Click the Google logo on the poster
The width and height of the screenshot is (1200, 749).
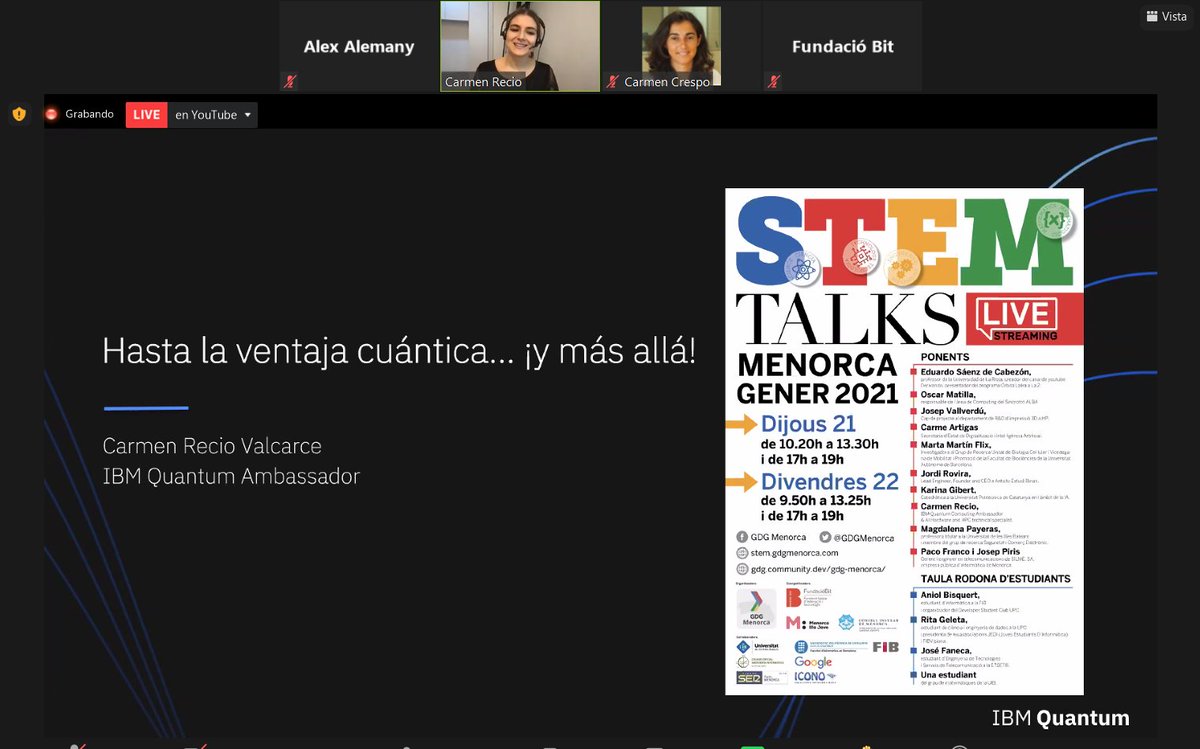coord(813,662)
